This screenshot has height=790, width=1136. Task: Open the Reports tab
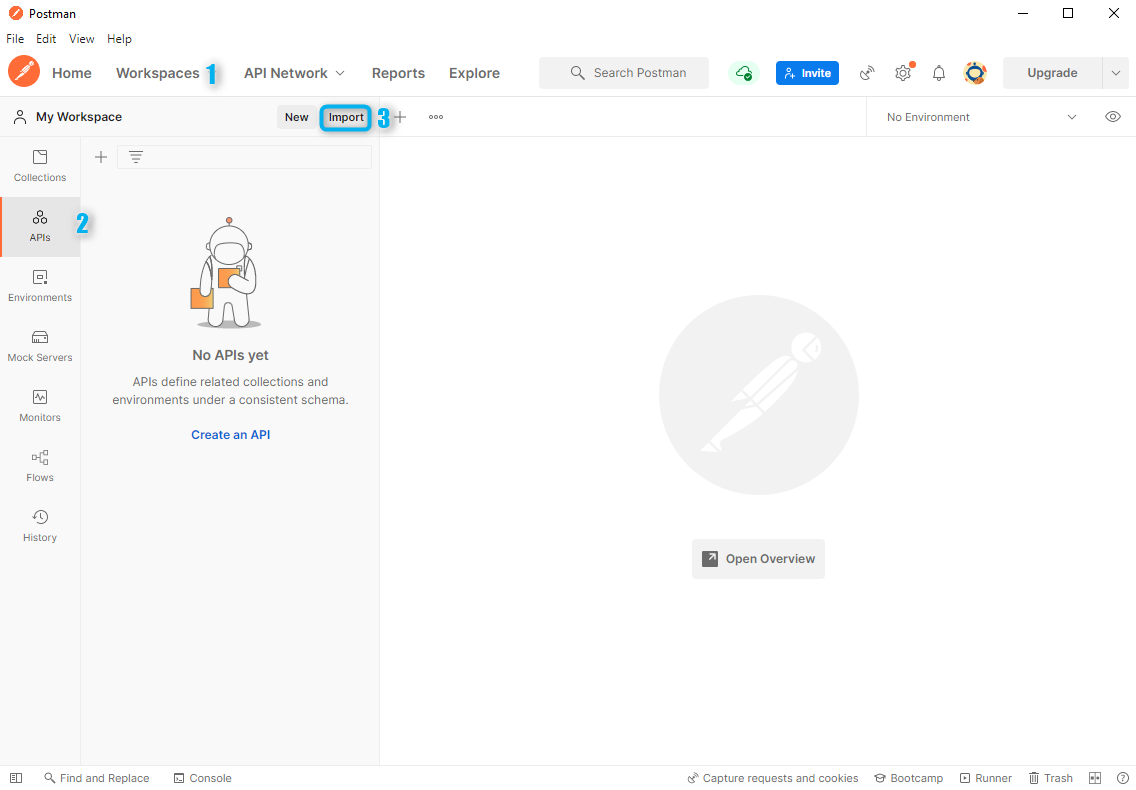pos(398,73)
